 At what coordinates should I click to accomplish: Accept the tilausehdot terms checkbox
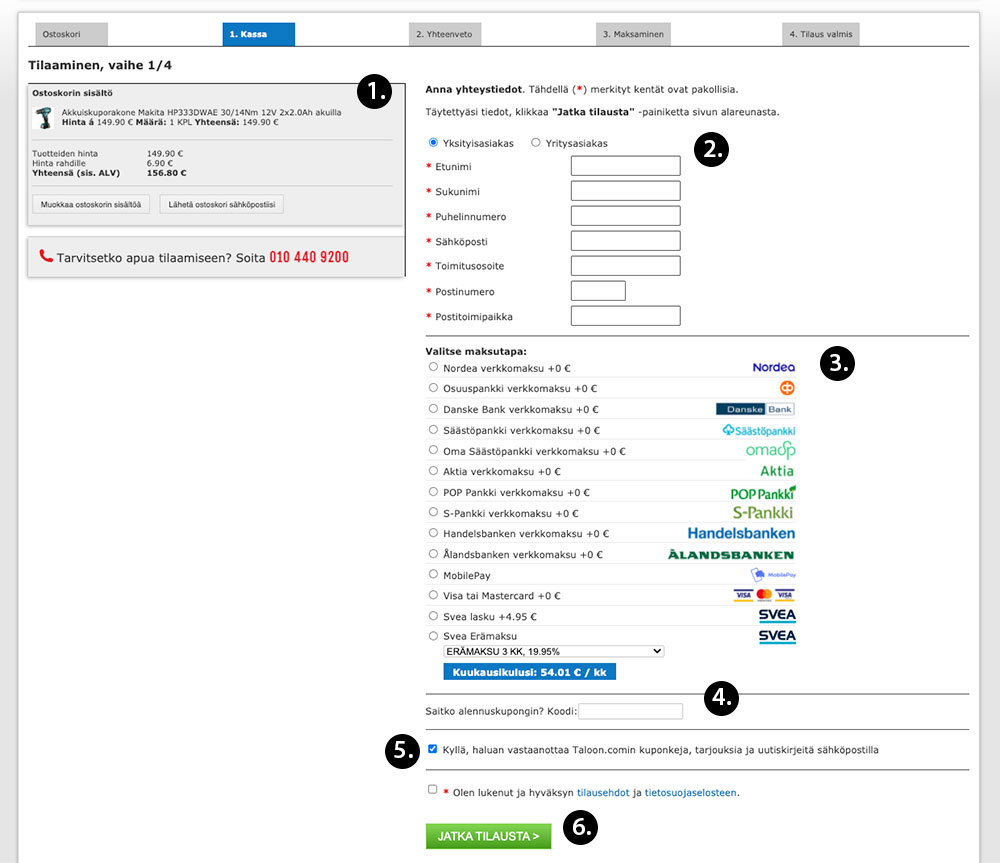[432, 789]
